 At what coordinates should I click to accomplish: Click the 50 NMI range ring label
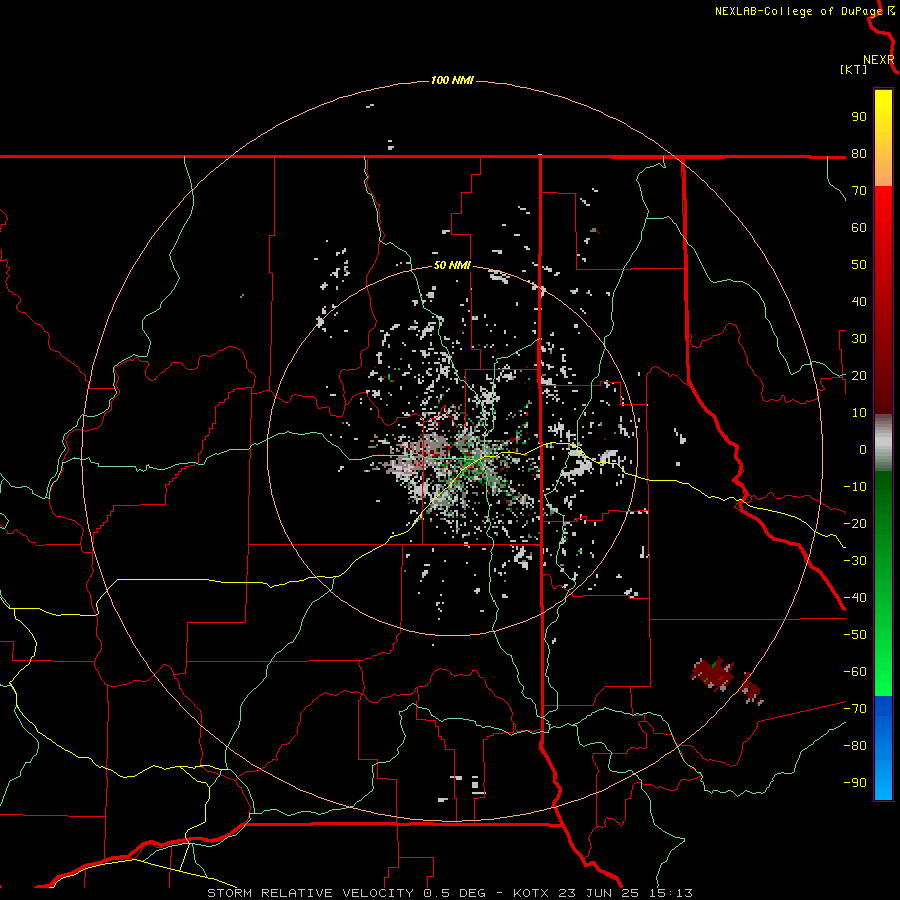point(452,265)
